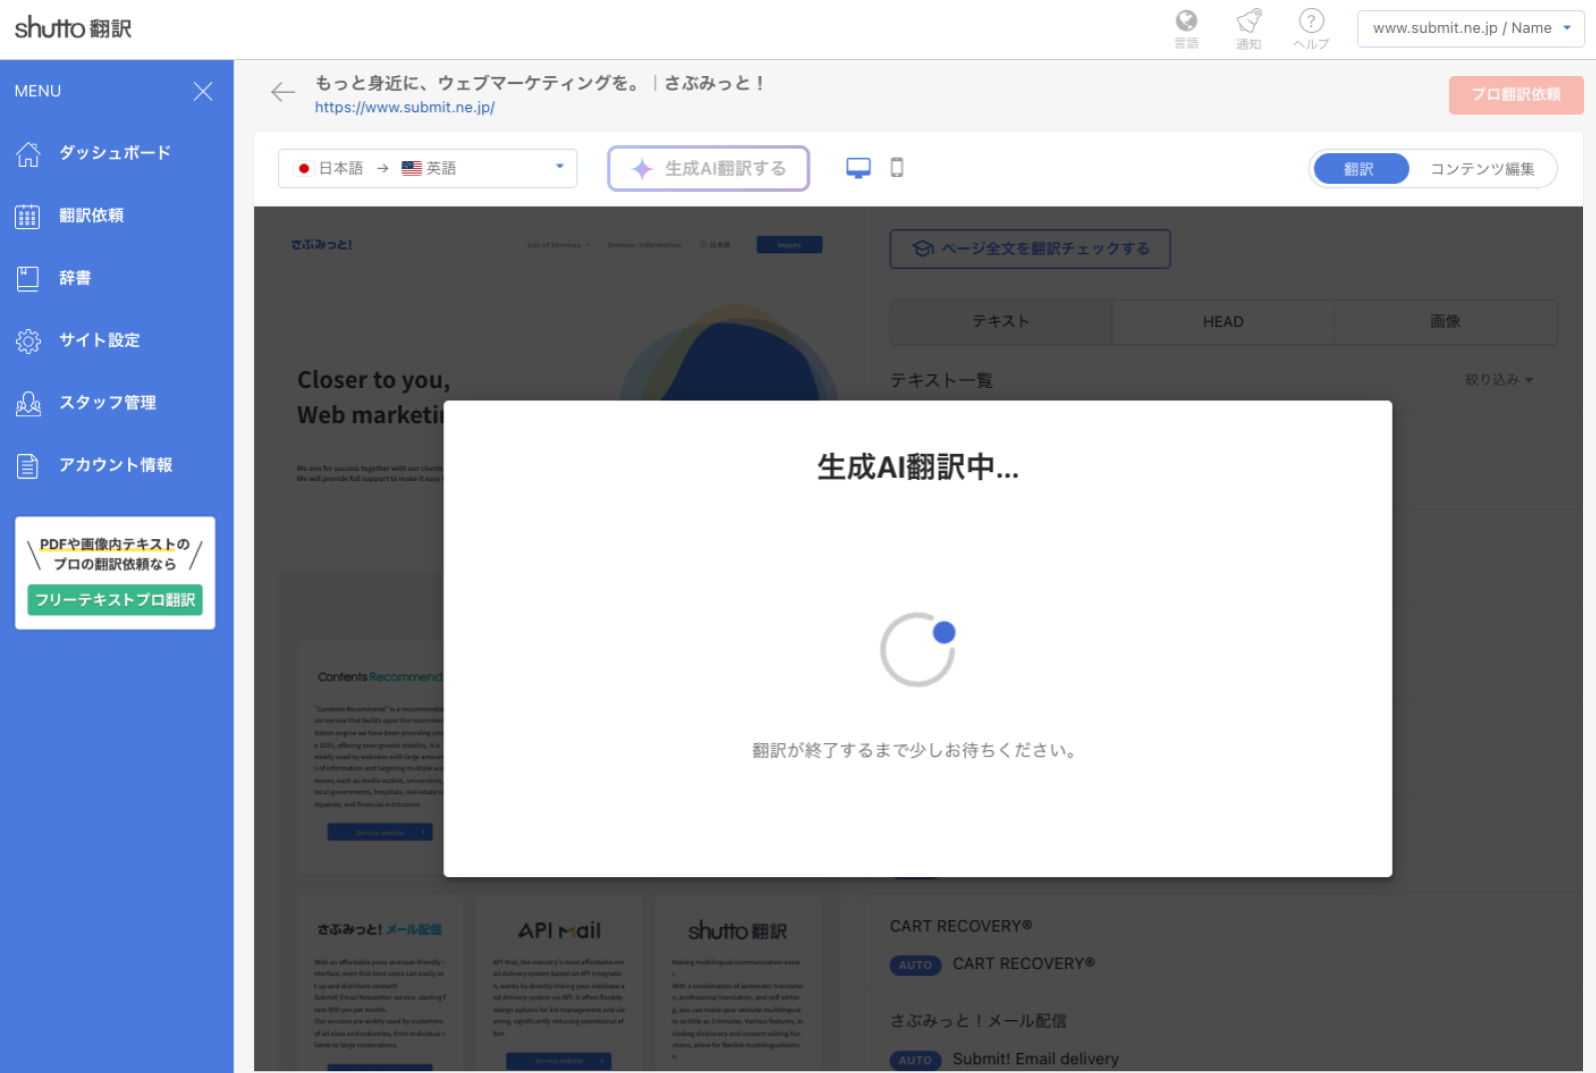
Task: Click the さぶみっと! logo in preview
Action: coord(321,244)
